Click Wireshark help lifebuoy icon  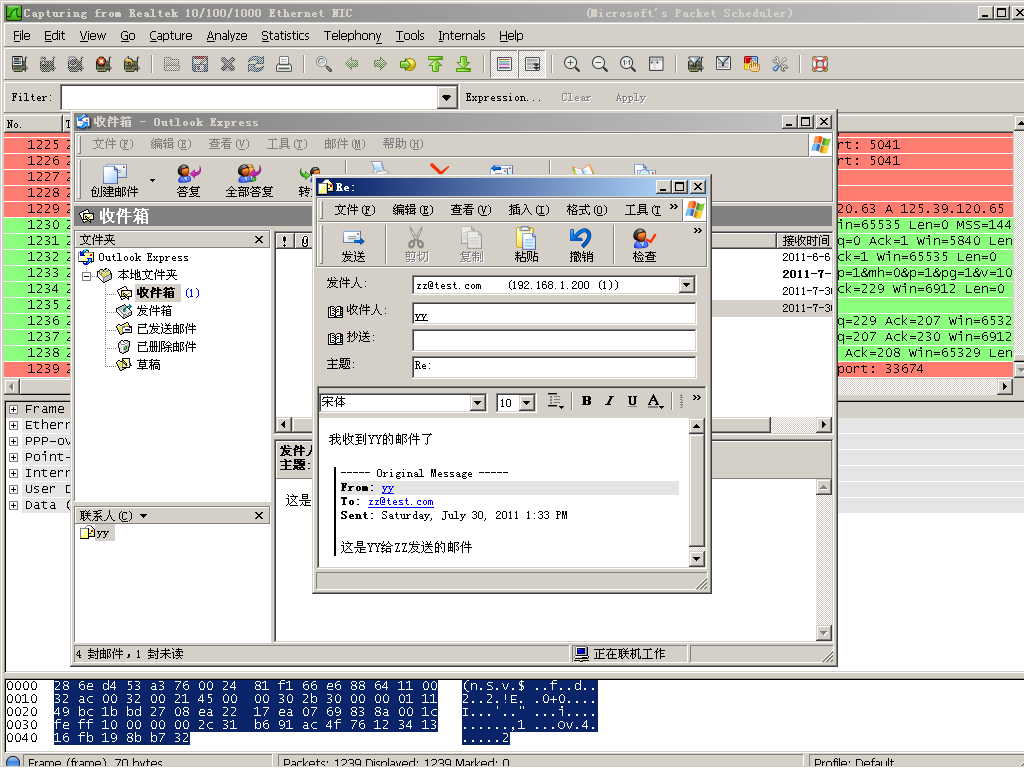tap(820, 63)
